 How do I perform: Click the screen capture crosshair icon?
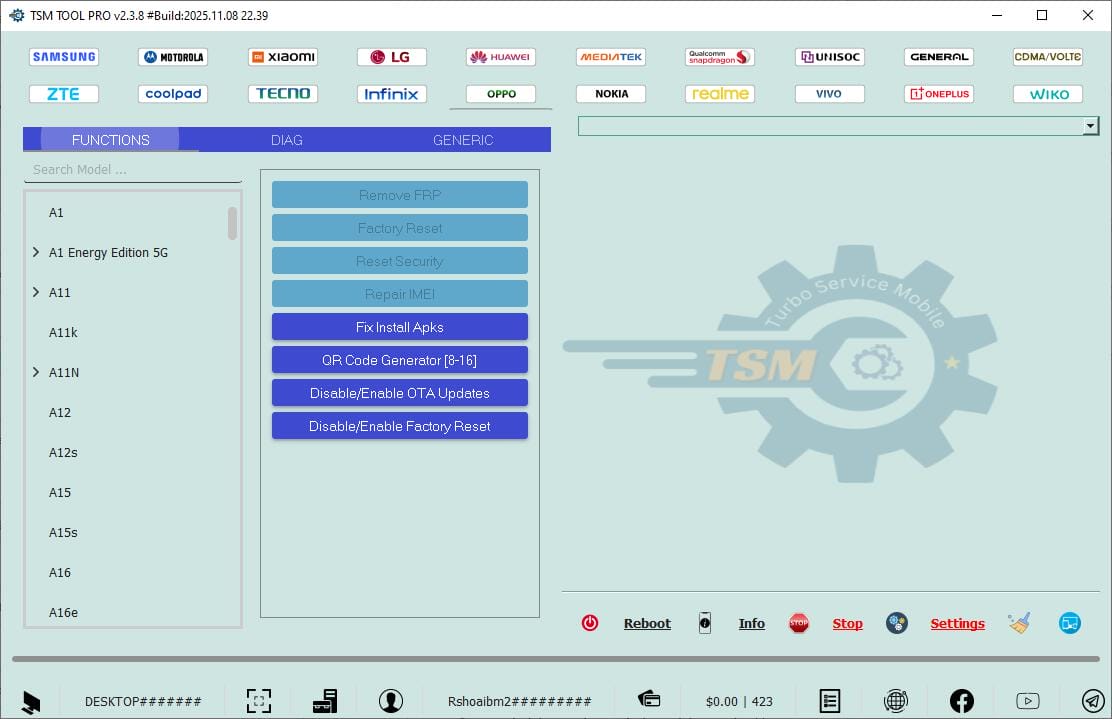coord(259,700)
